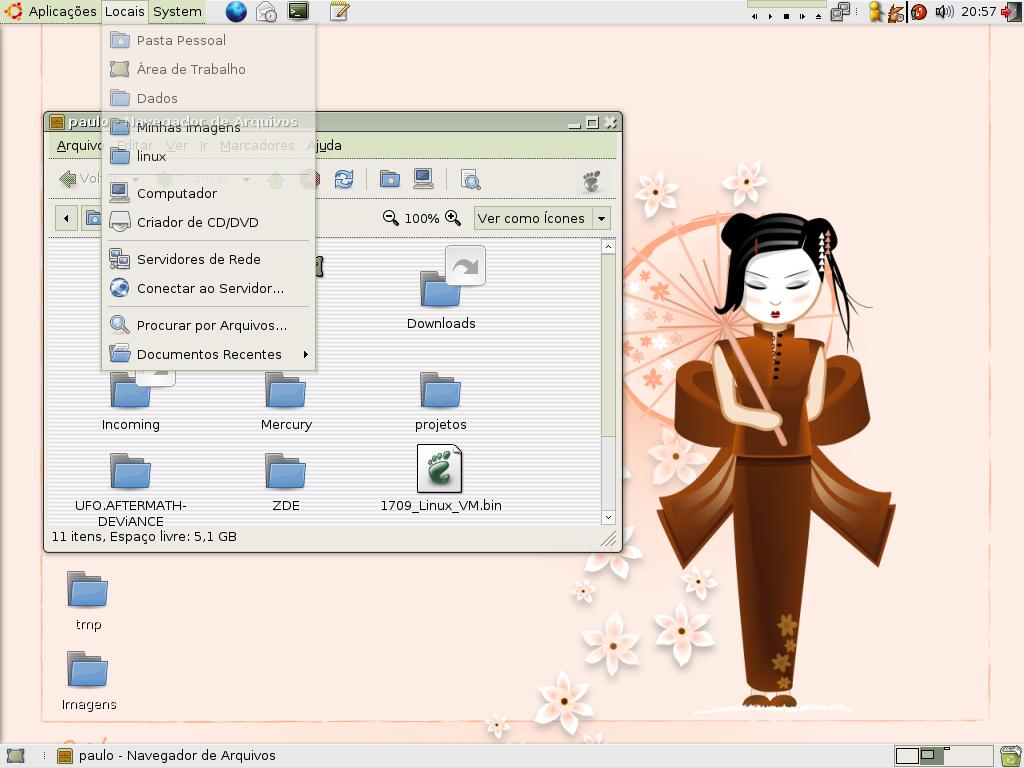Screen dimensions: 1024x768
Task: Select the ZDE folder
Action: pyautogui.click(x=286, y=482)
